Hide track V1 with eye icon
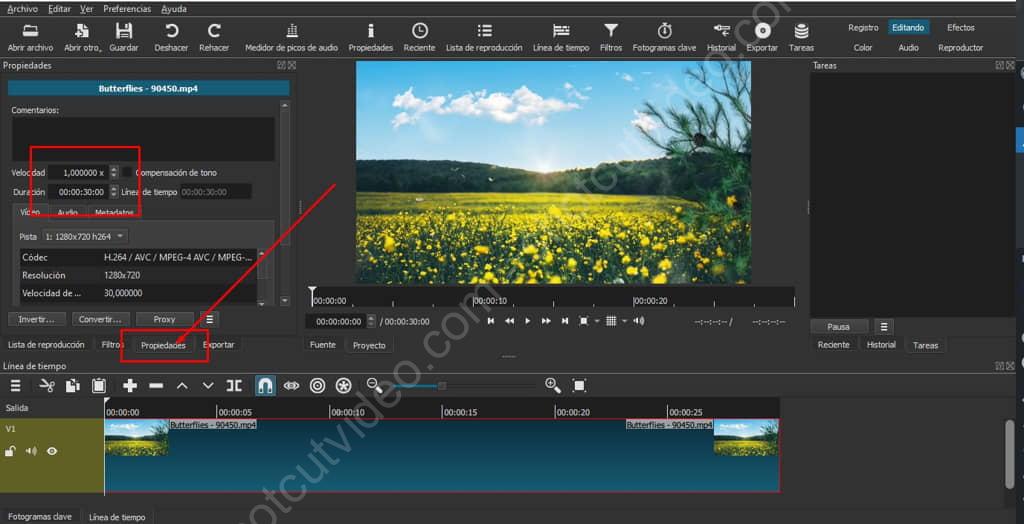The image size is (1024, 524). (52, 451)
